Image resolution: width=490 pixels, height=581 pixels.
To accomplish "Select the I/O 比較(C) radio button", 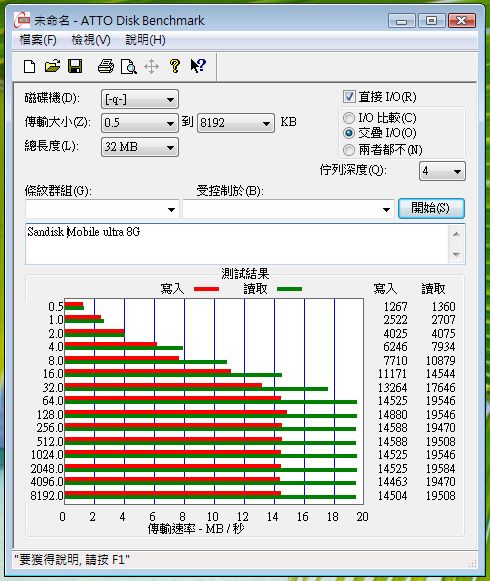I will coord(348,118).
